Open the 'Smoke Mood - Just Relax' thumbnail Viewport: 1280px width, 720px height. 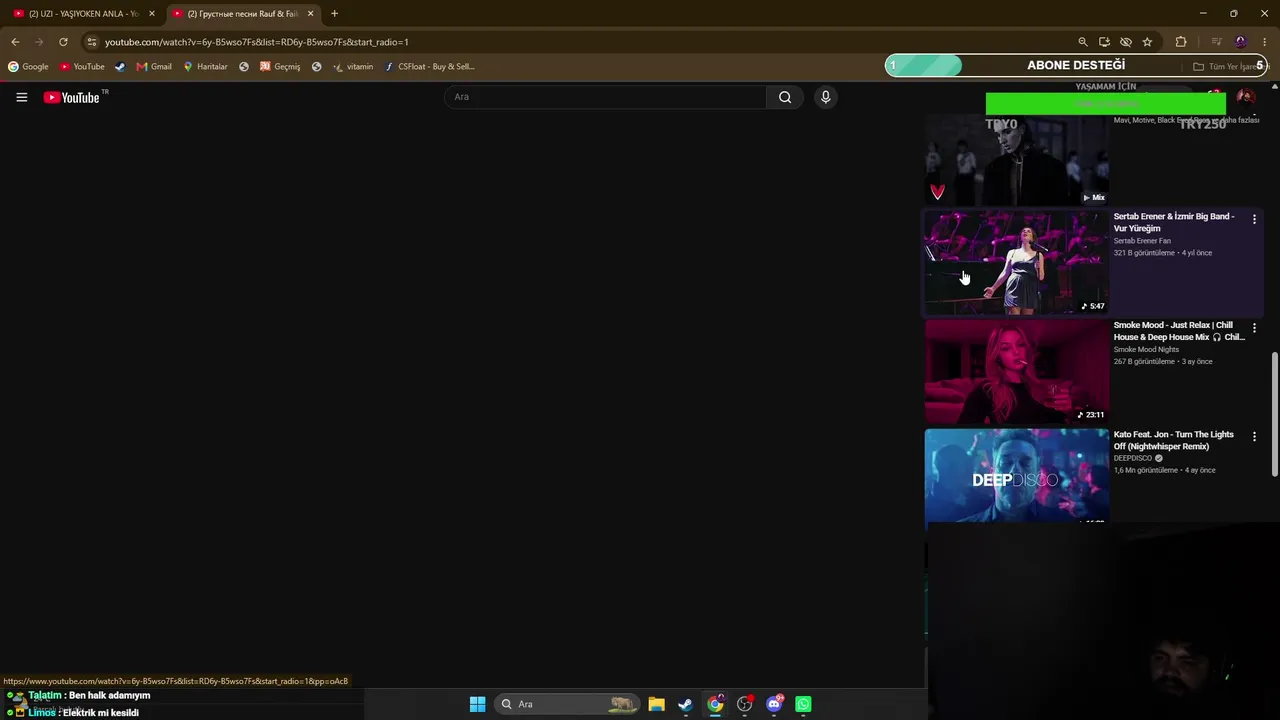[1016, 371]
